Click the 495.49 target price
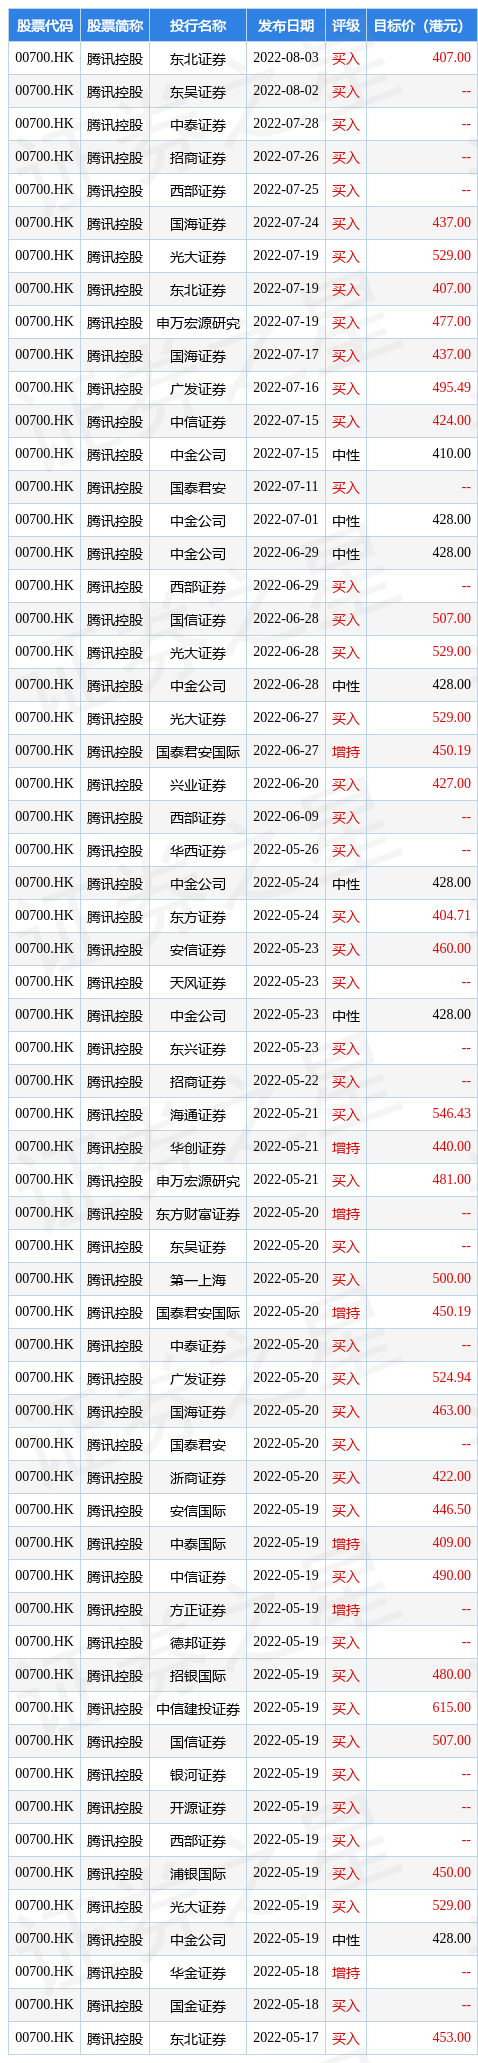 pos(451,388)
